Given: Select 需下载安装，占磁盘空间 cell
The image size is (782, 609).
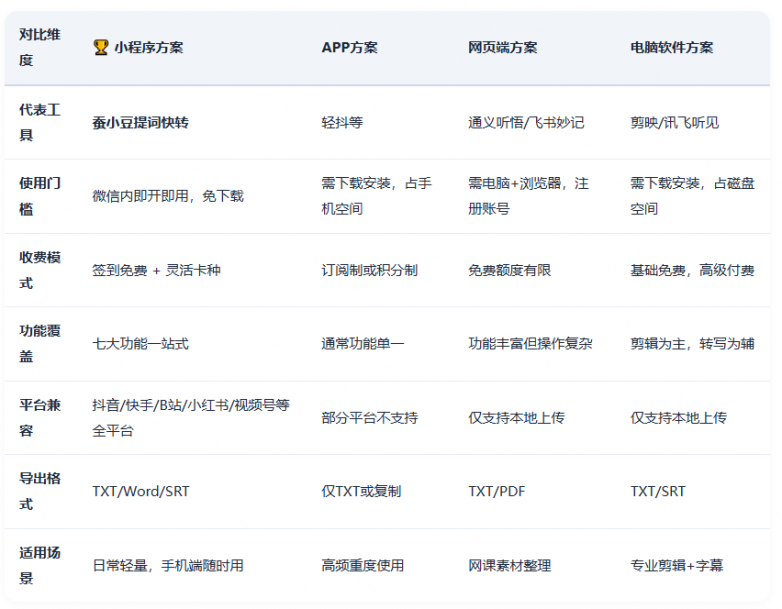Looking at the screenshot, I should [692, 196].
